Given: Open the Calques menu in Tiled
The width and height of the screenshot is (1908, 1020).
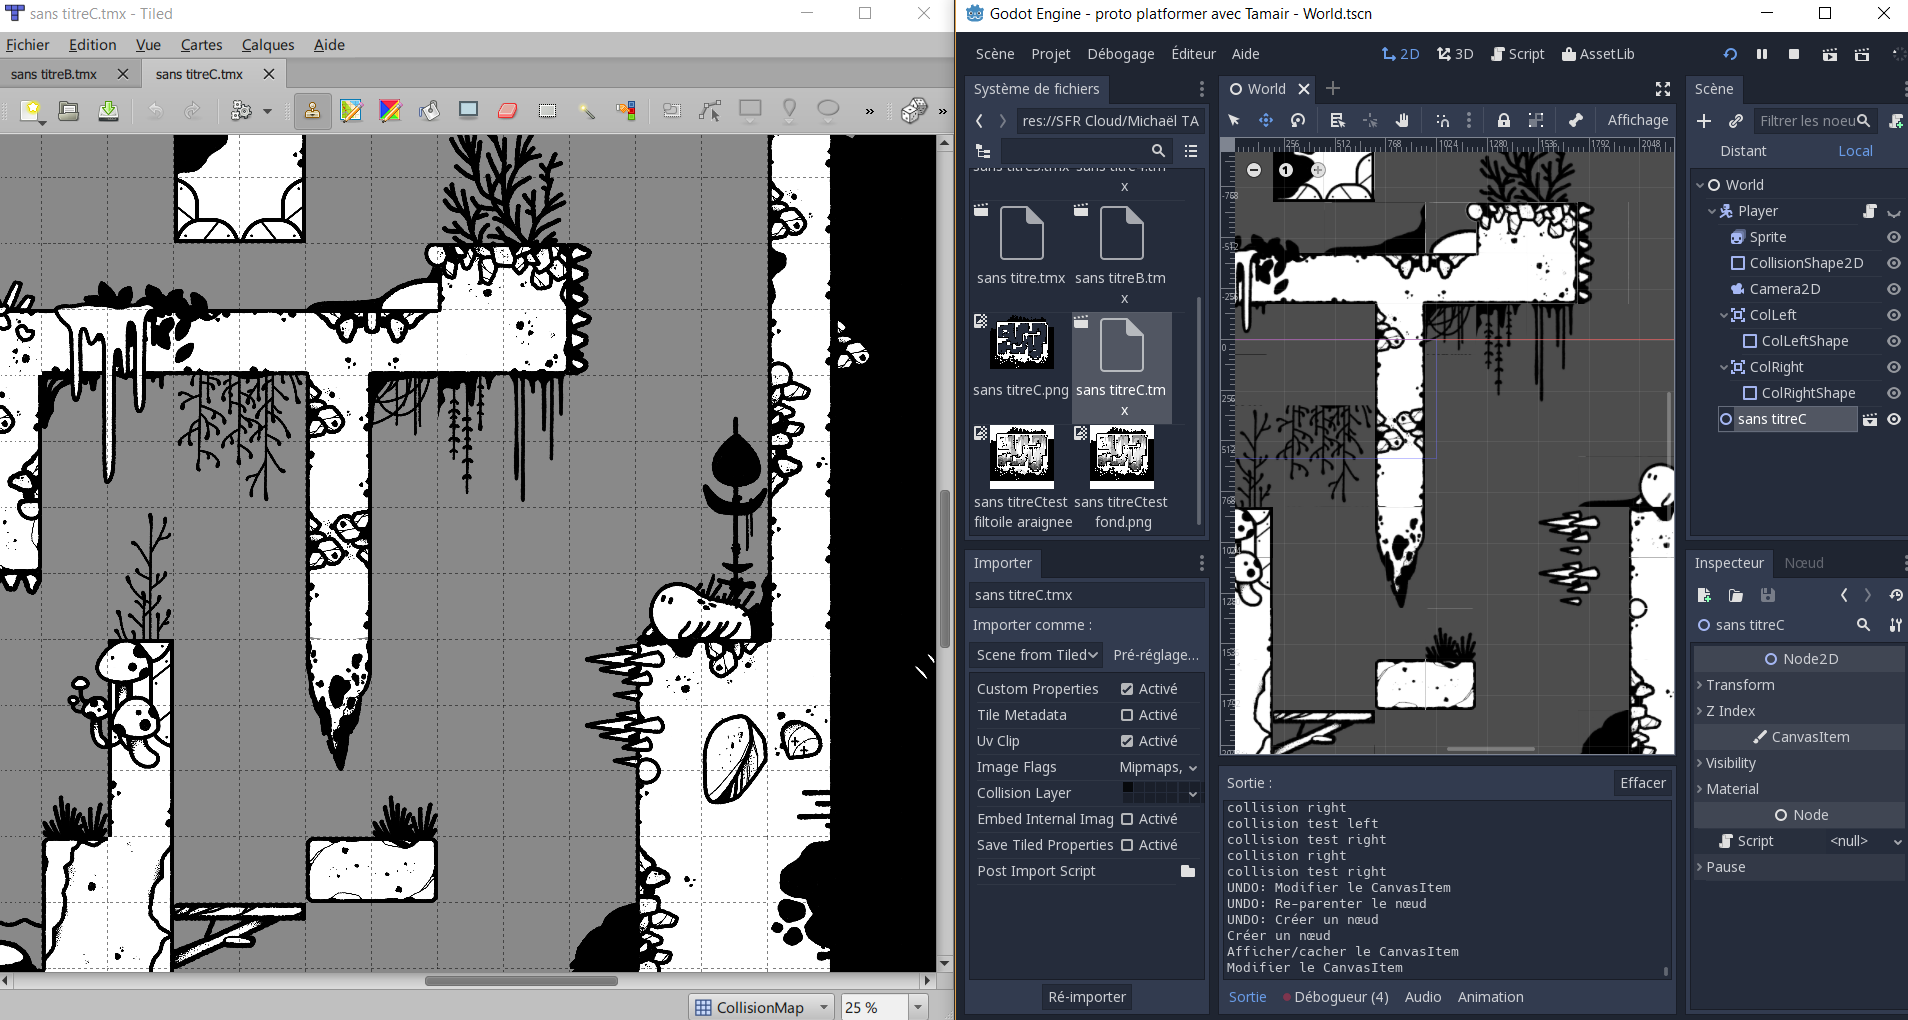Looking at the screenshot, I should 268,45.
